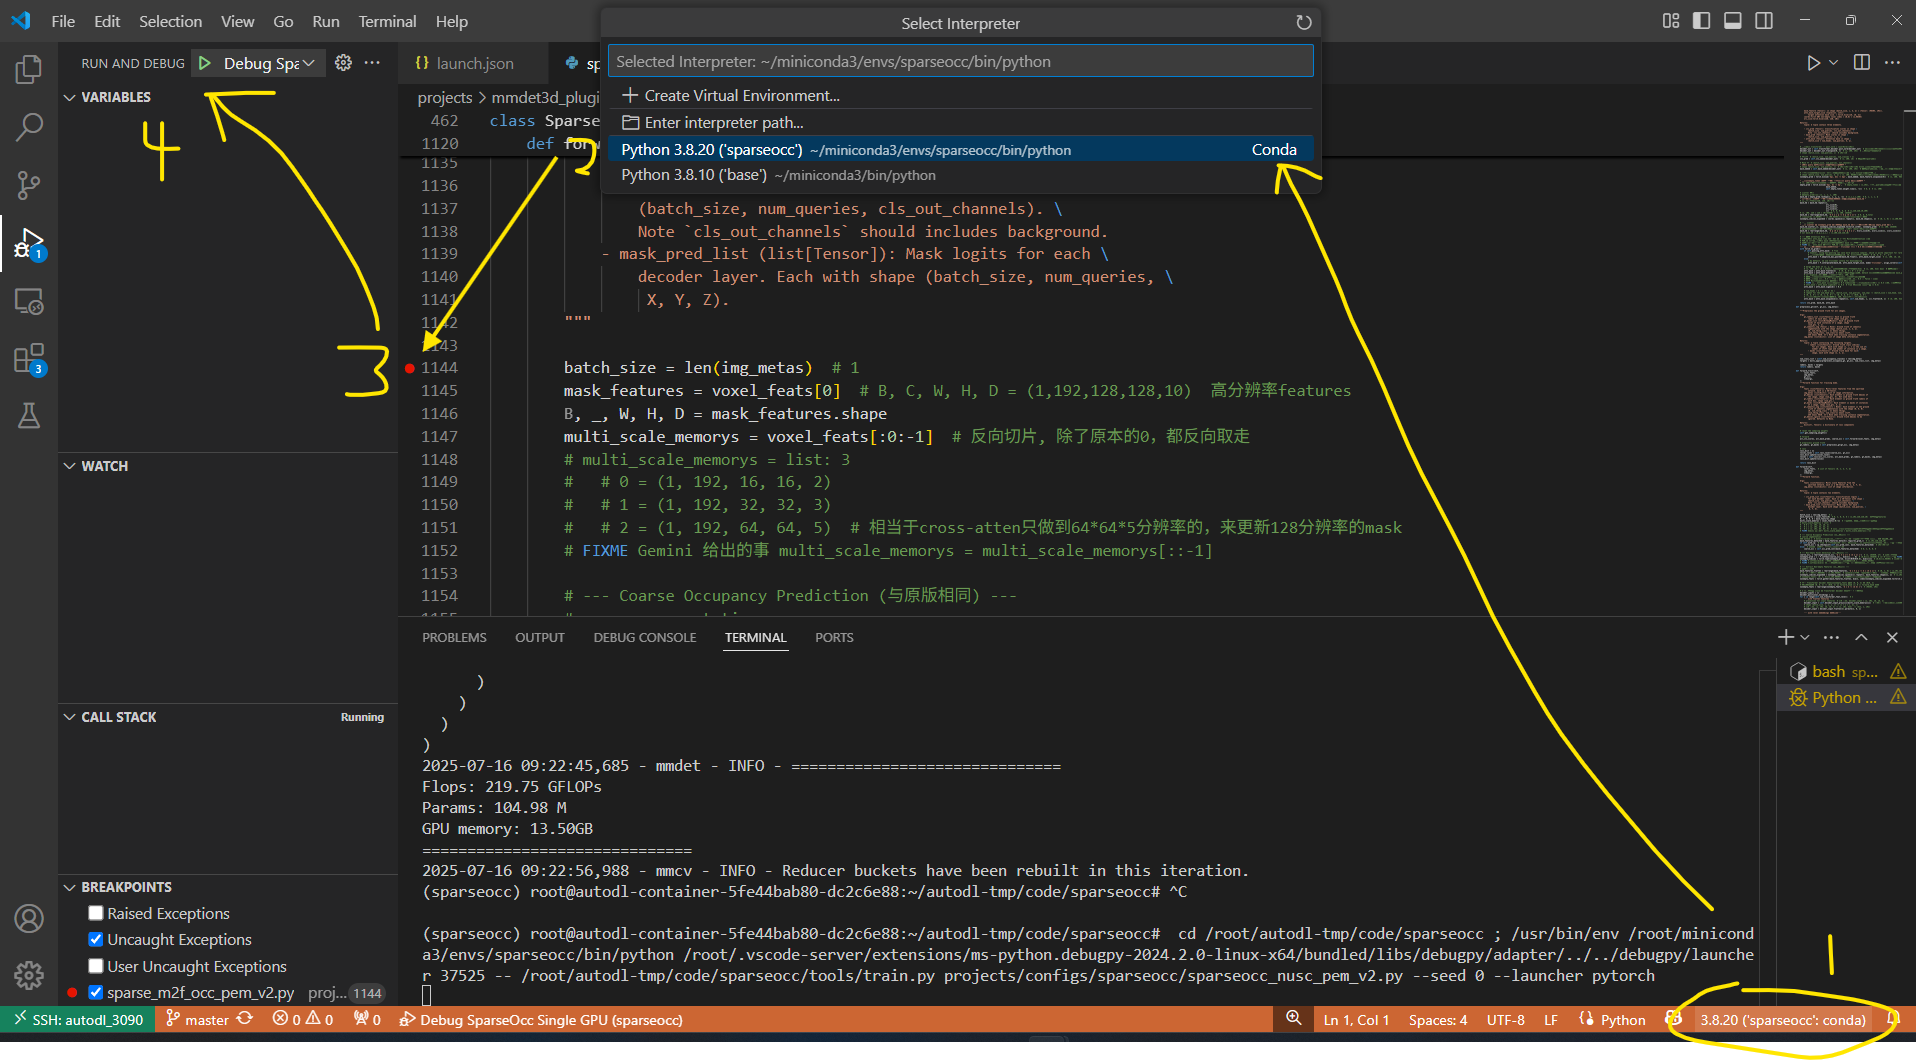The height and width of the screenshot is (1062, 1916).
Task: Change indentation via Spaces: 4
Action: tap(1437, 1019)
